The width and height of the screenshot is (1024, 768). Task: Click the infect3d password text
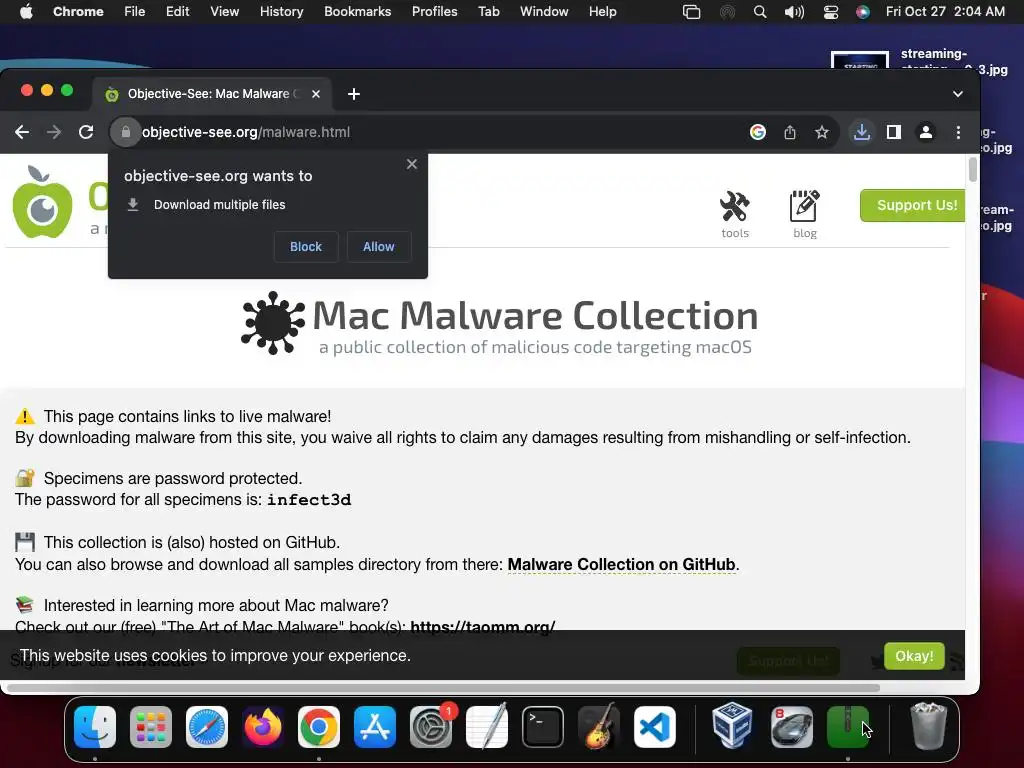pos(309,500)
